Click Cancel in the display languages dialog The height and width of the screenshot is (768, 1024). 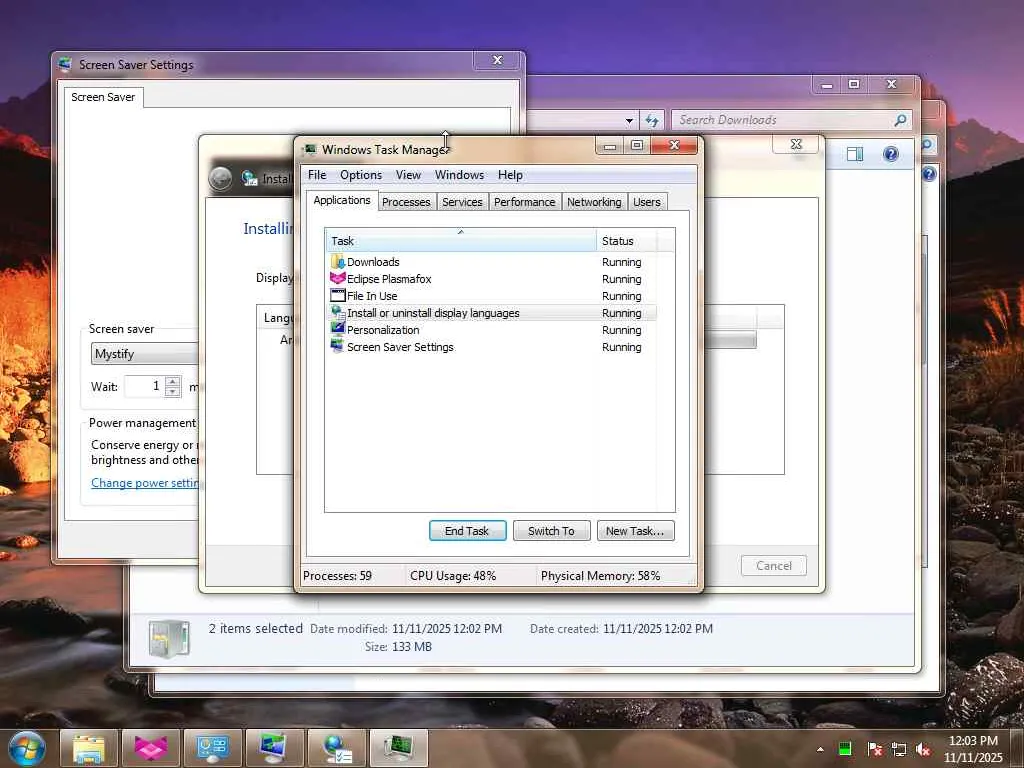[x=773, y=566]
